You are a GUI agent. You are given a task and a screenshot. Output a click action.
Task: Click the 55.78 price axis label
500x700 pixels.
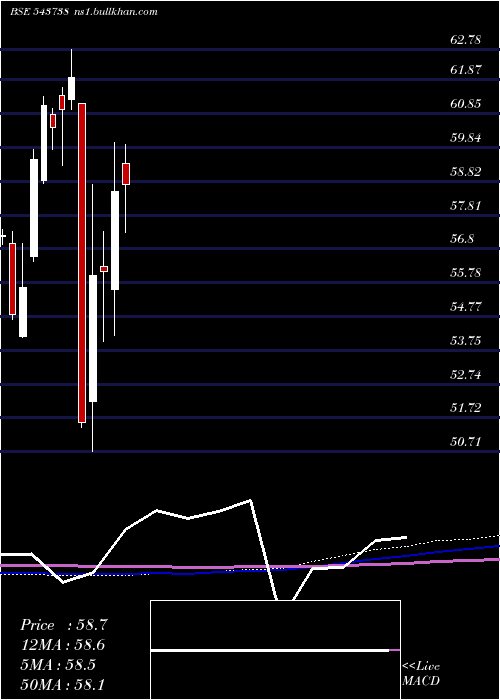click(466, 272)
